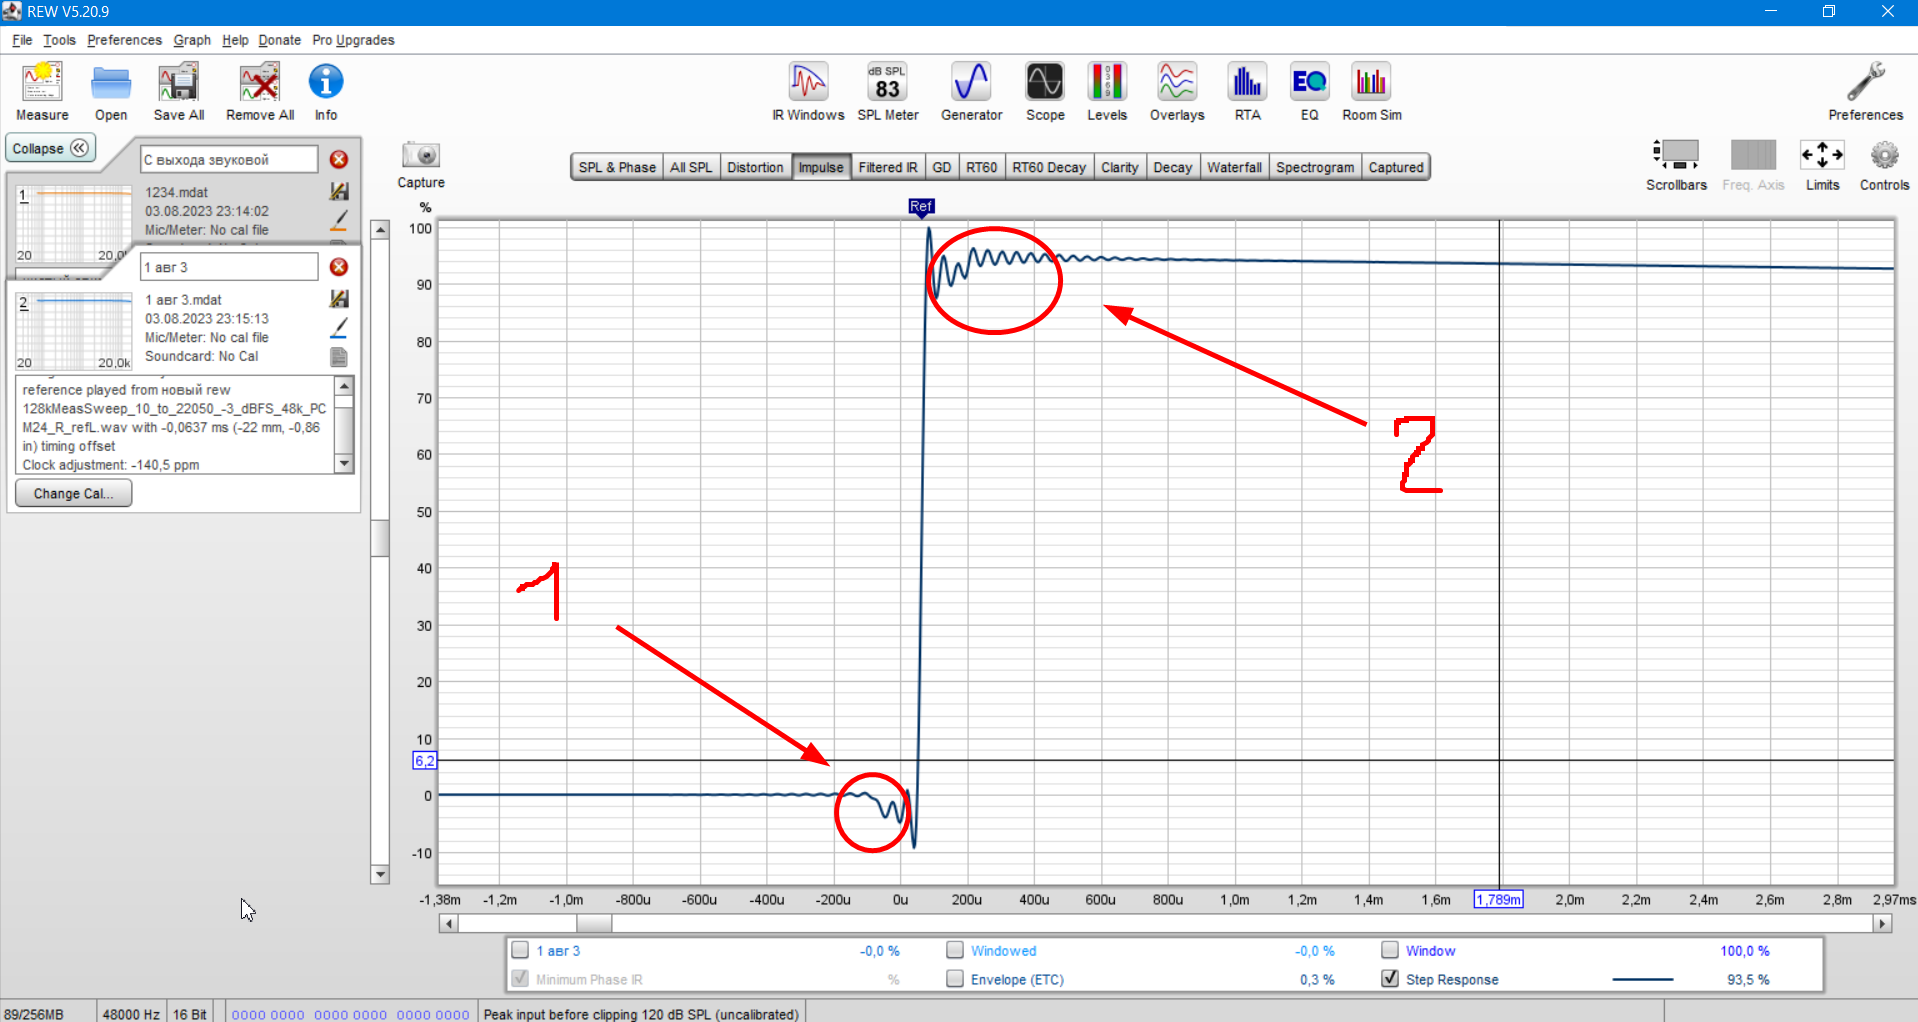Viewport: 1918px width, 1022px height.
Task: Click the Measure toolbar icon
Action: [x=42, y=82]
